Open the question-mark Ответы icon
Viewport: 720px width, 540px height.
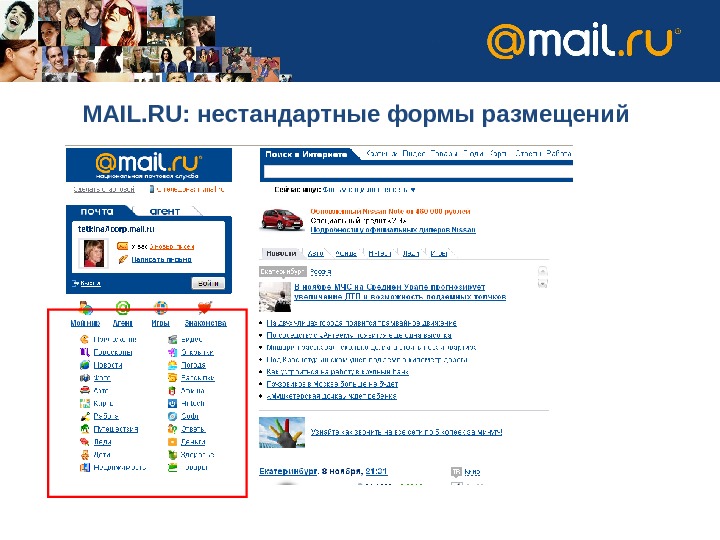(x=172, y=429)
